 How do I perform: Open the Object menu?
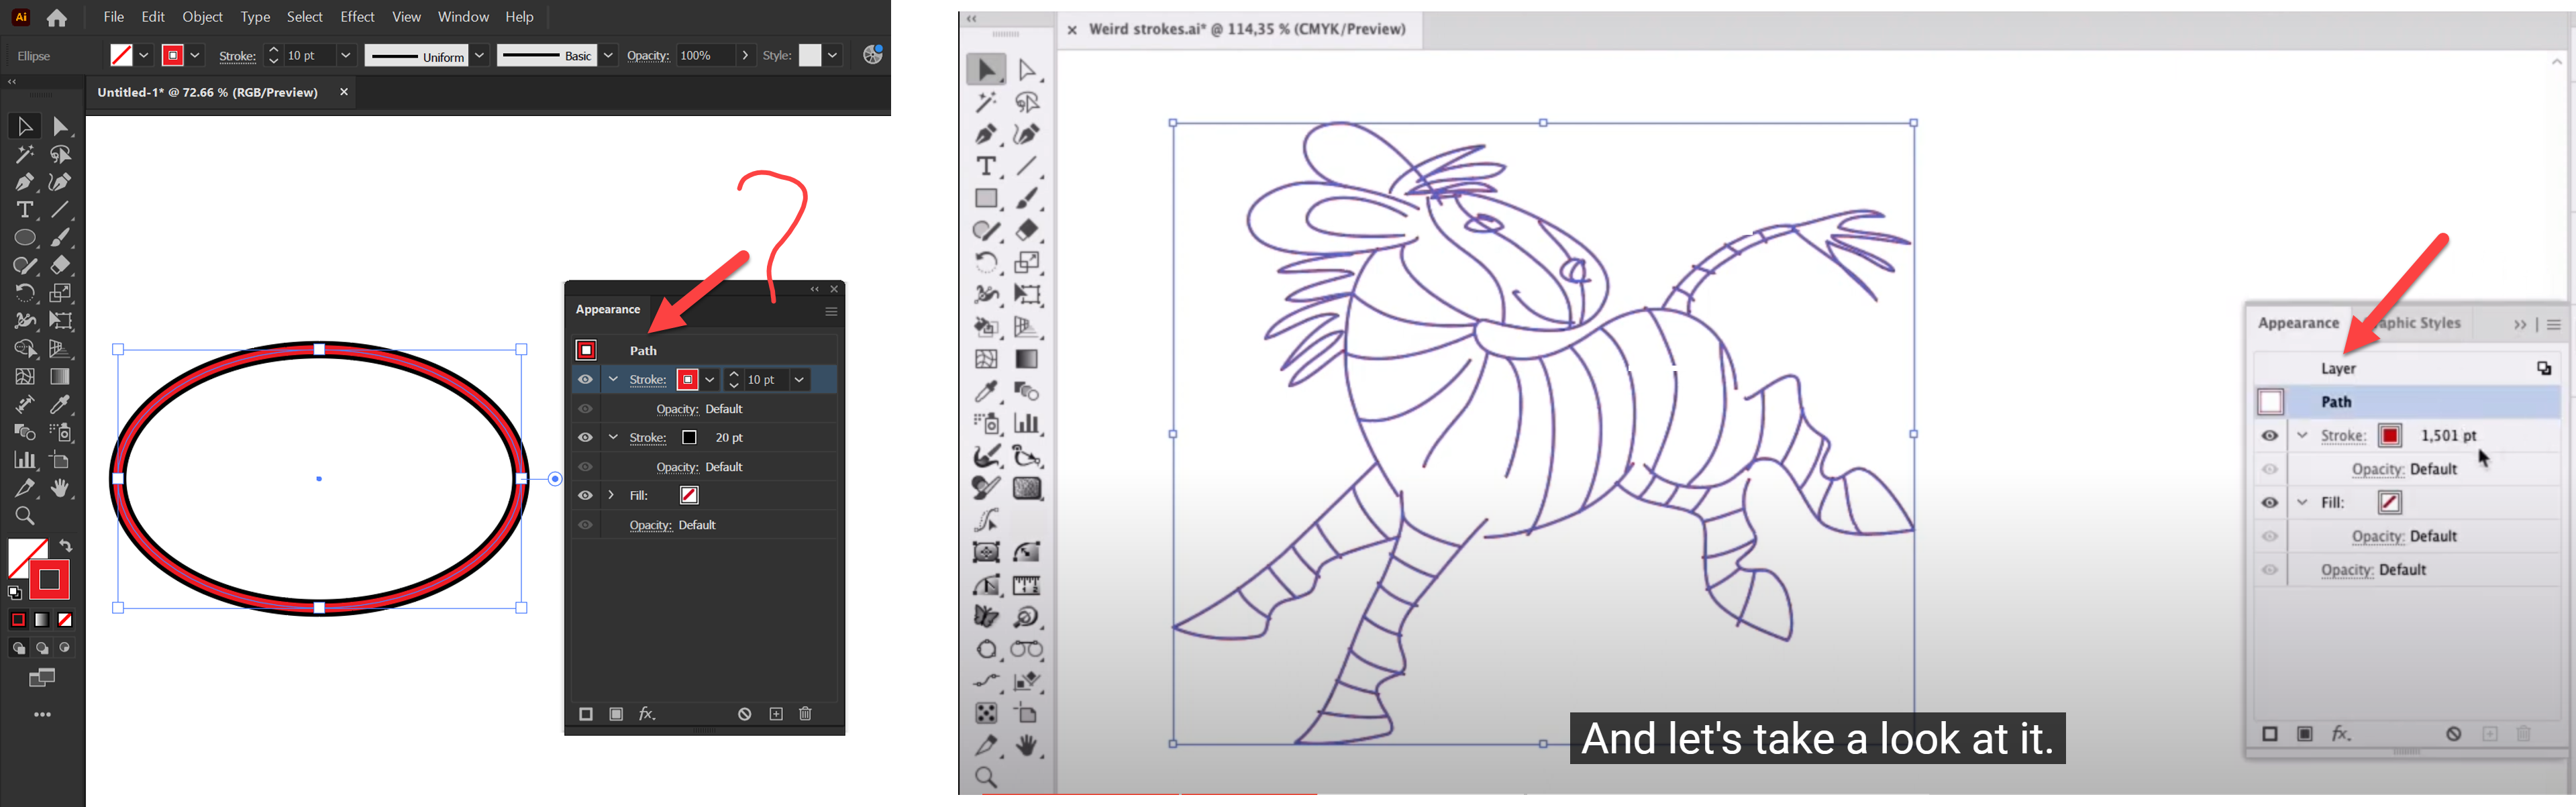[x=202, y=16]
